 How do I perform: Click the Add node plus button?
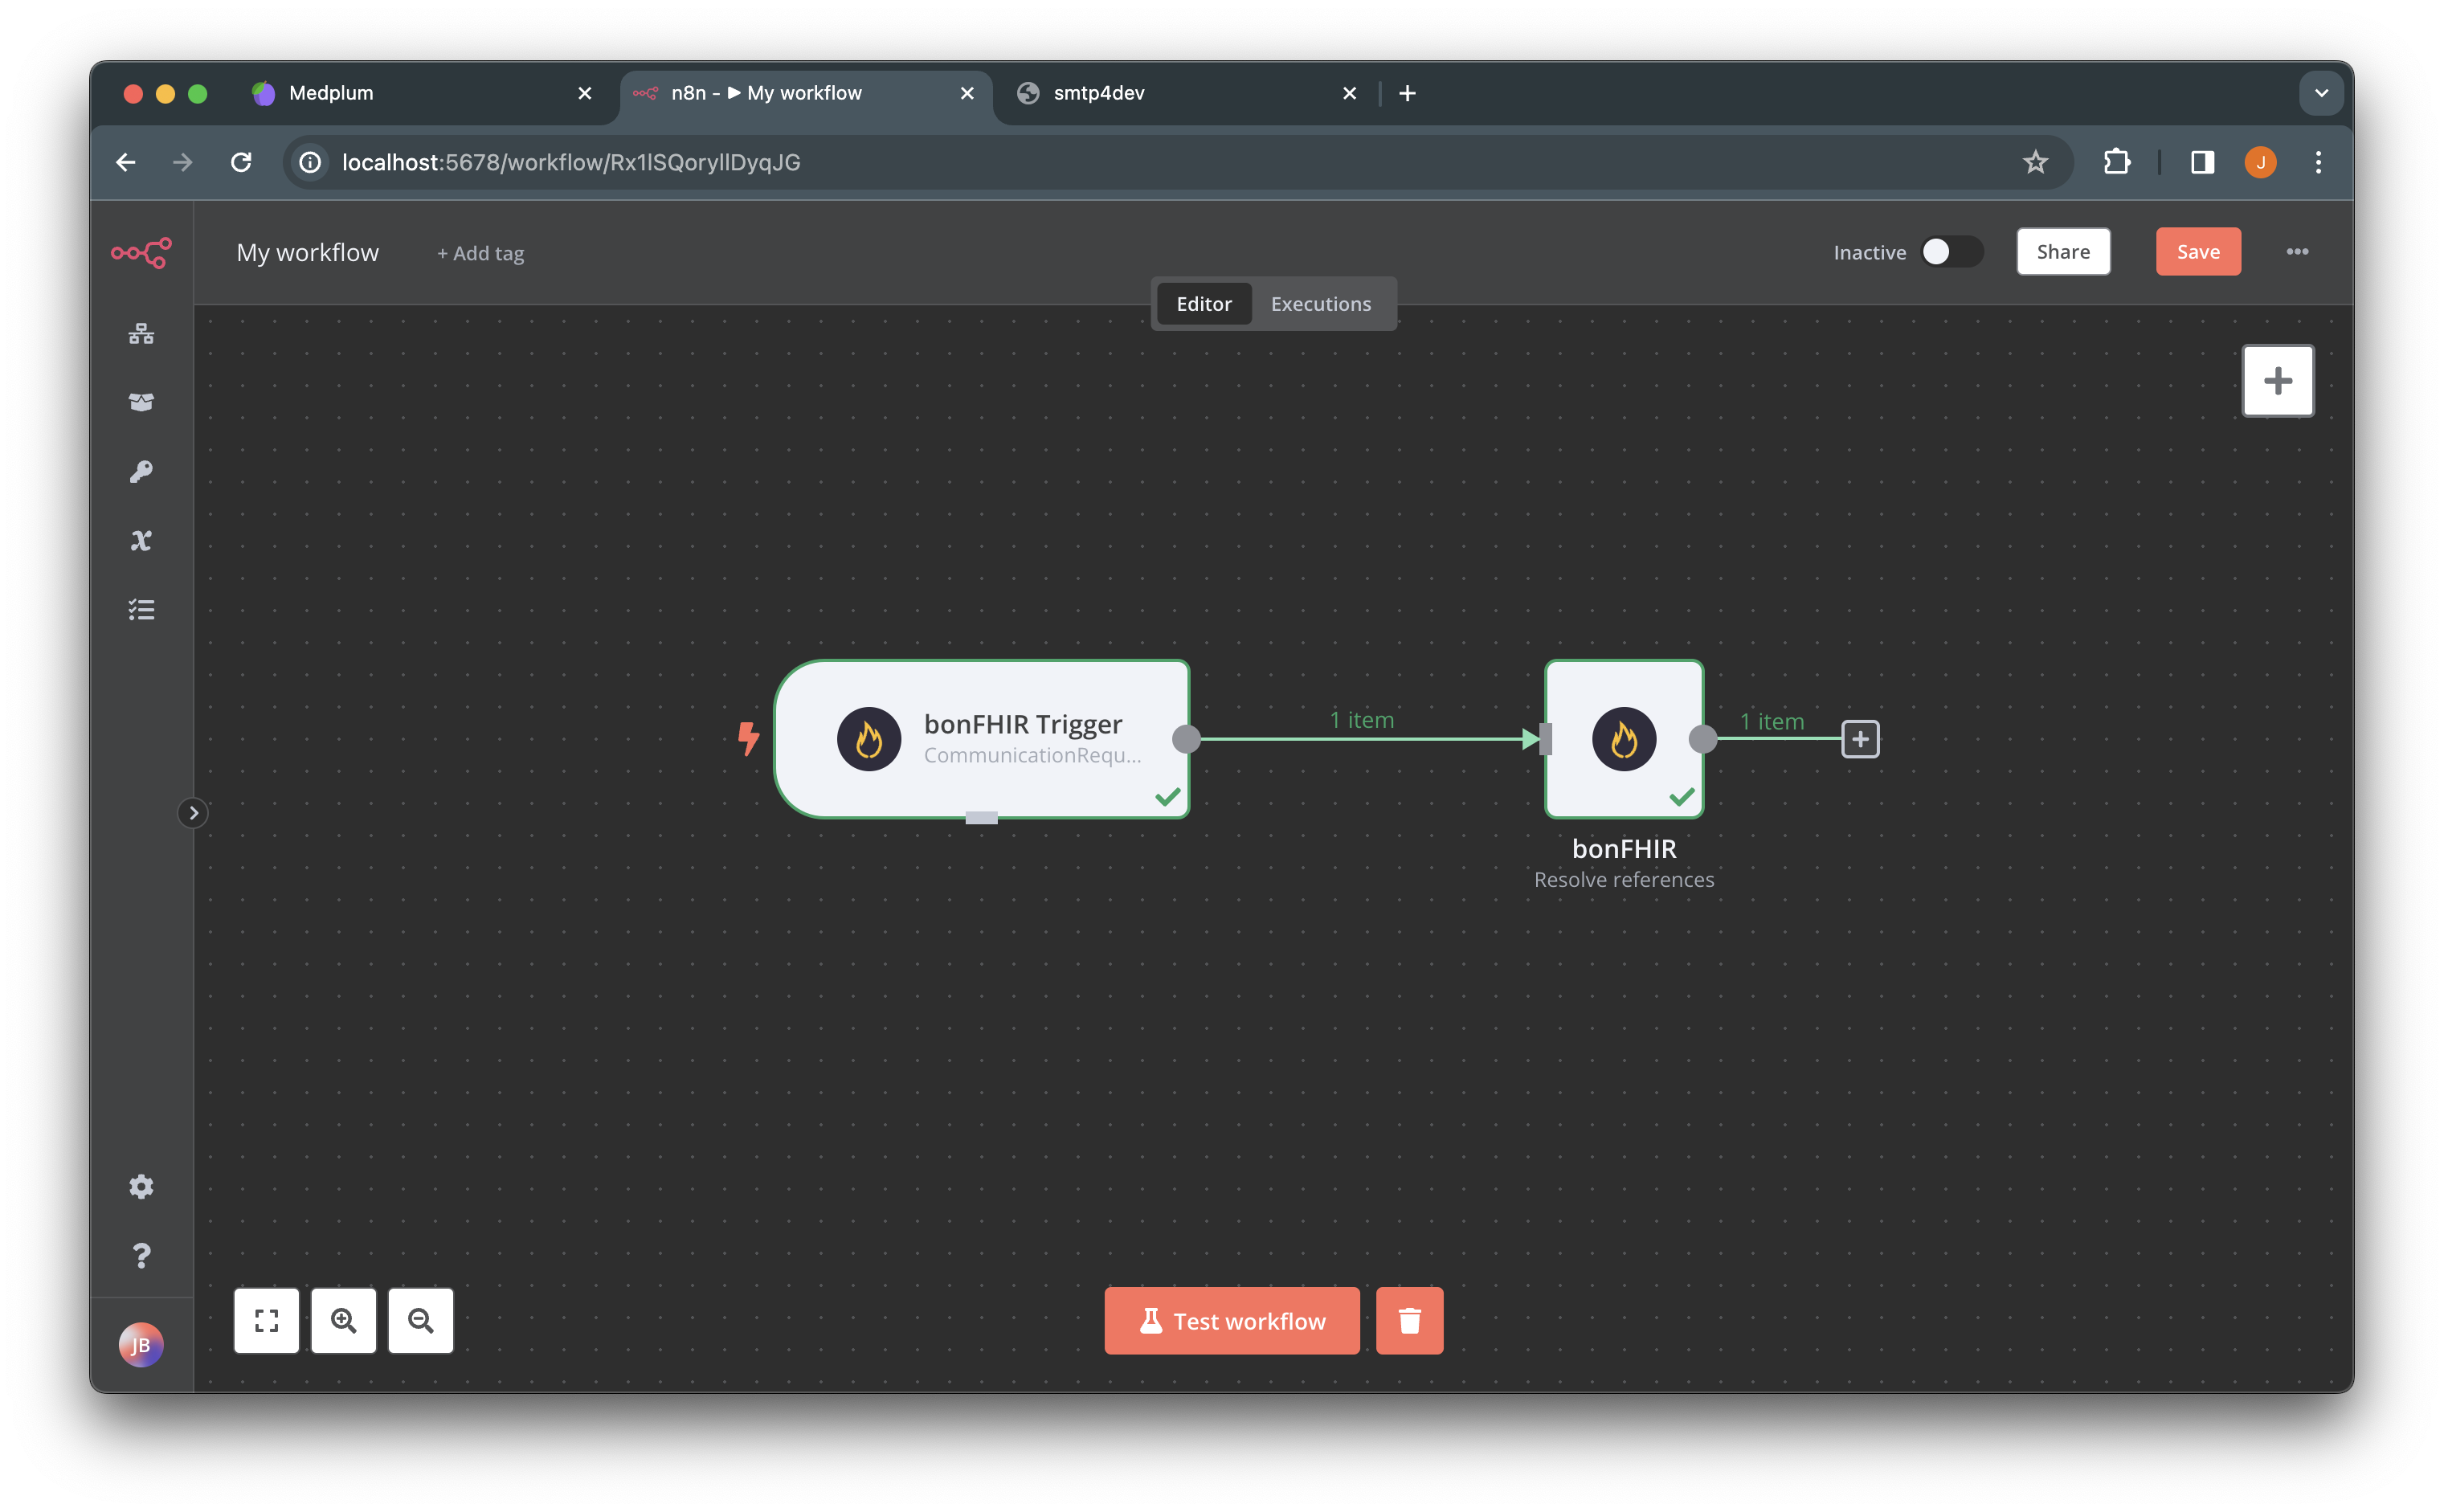click(1861, 738)
